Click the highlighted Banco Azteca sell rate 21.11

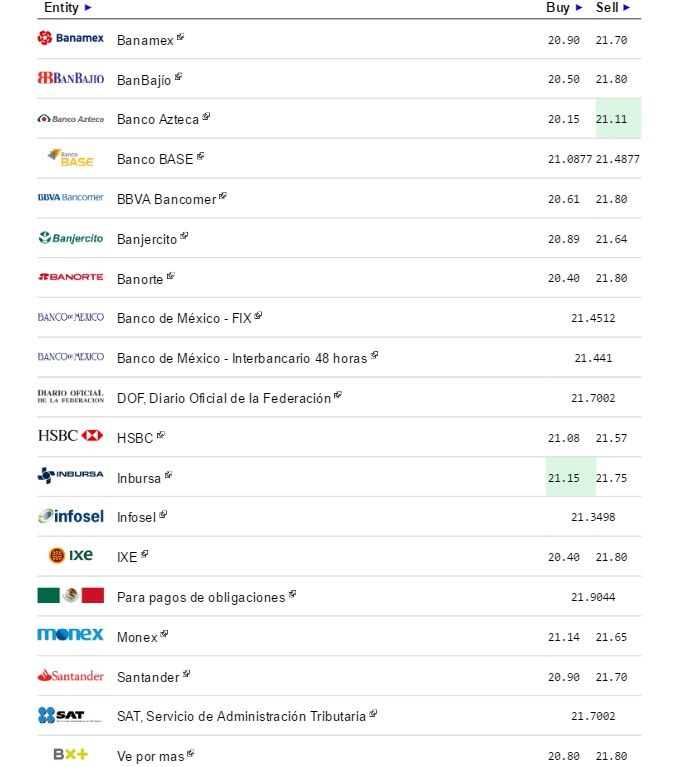click(612, 119)
